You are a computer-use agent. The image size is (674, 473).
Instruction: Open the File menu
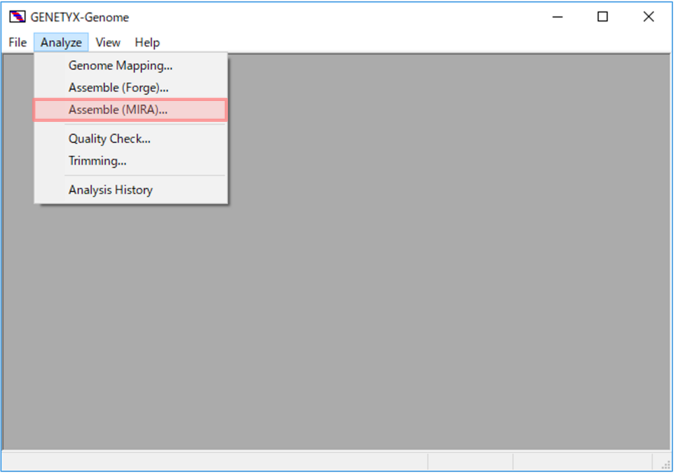click(x=18, y=43)
